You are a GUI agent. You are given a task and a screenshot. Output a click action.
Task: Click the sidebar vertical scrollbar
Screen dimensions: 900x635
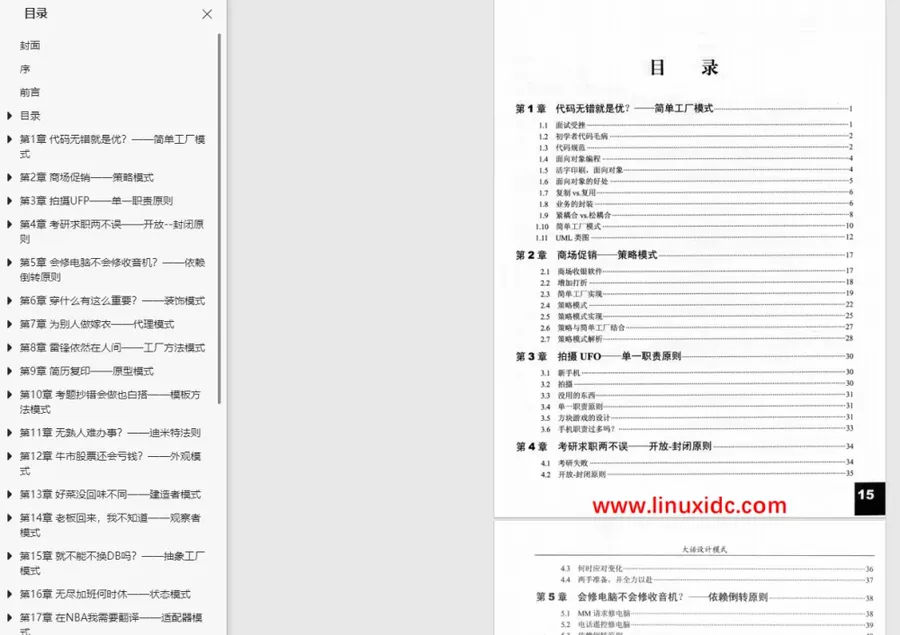[219, 218]
